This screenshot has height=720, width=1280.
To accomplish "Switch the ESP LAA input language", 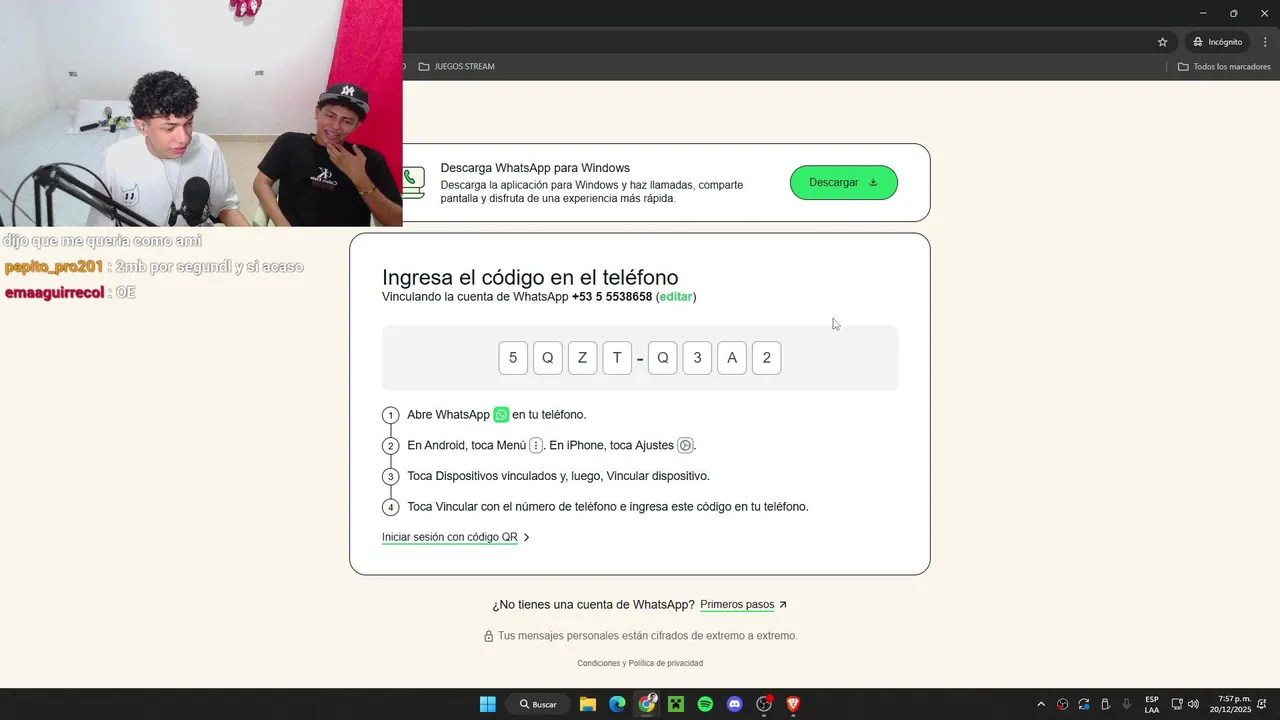I will [x=1152, y=704].
